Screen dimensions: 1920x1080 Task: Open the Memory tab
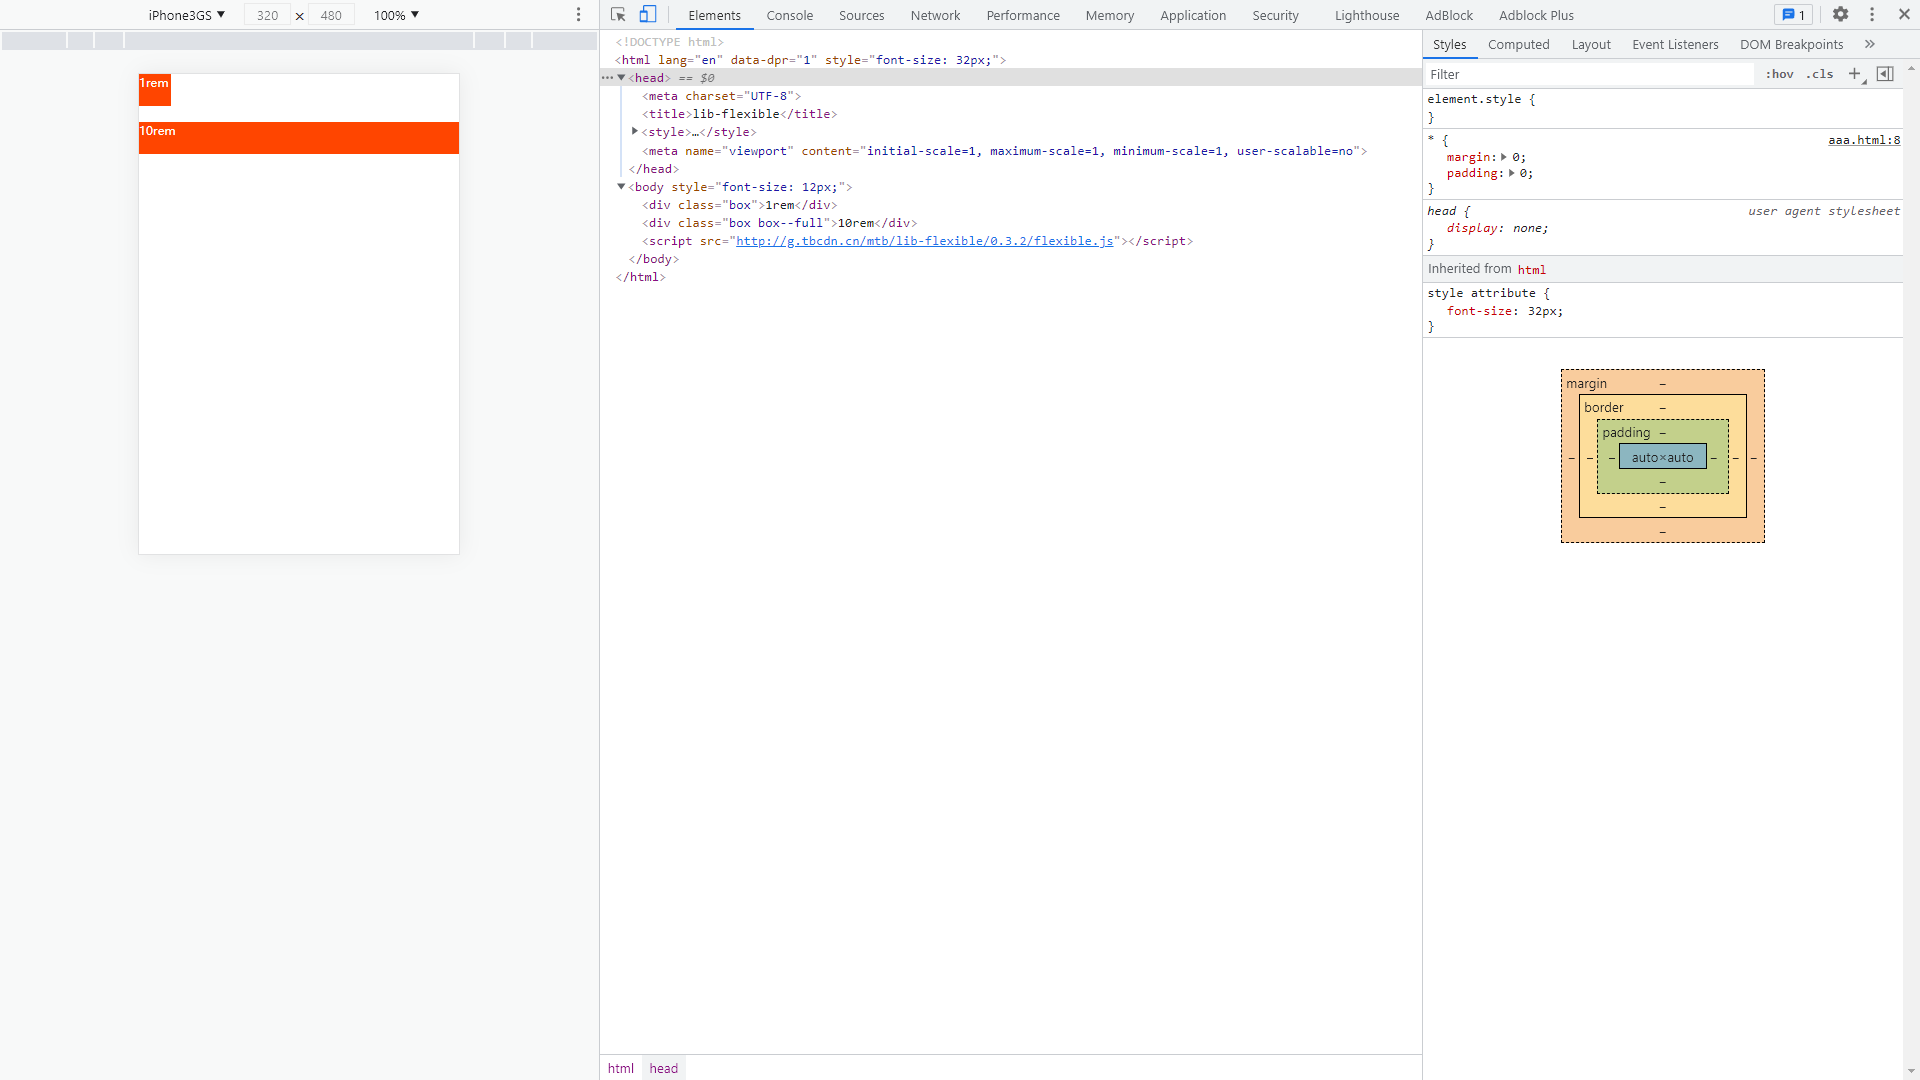(1110, 15)
